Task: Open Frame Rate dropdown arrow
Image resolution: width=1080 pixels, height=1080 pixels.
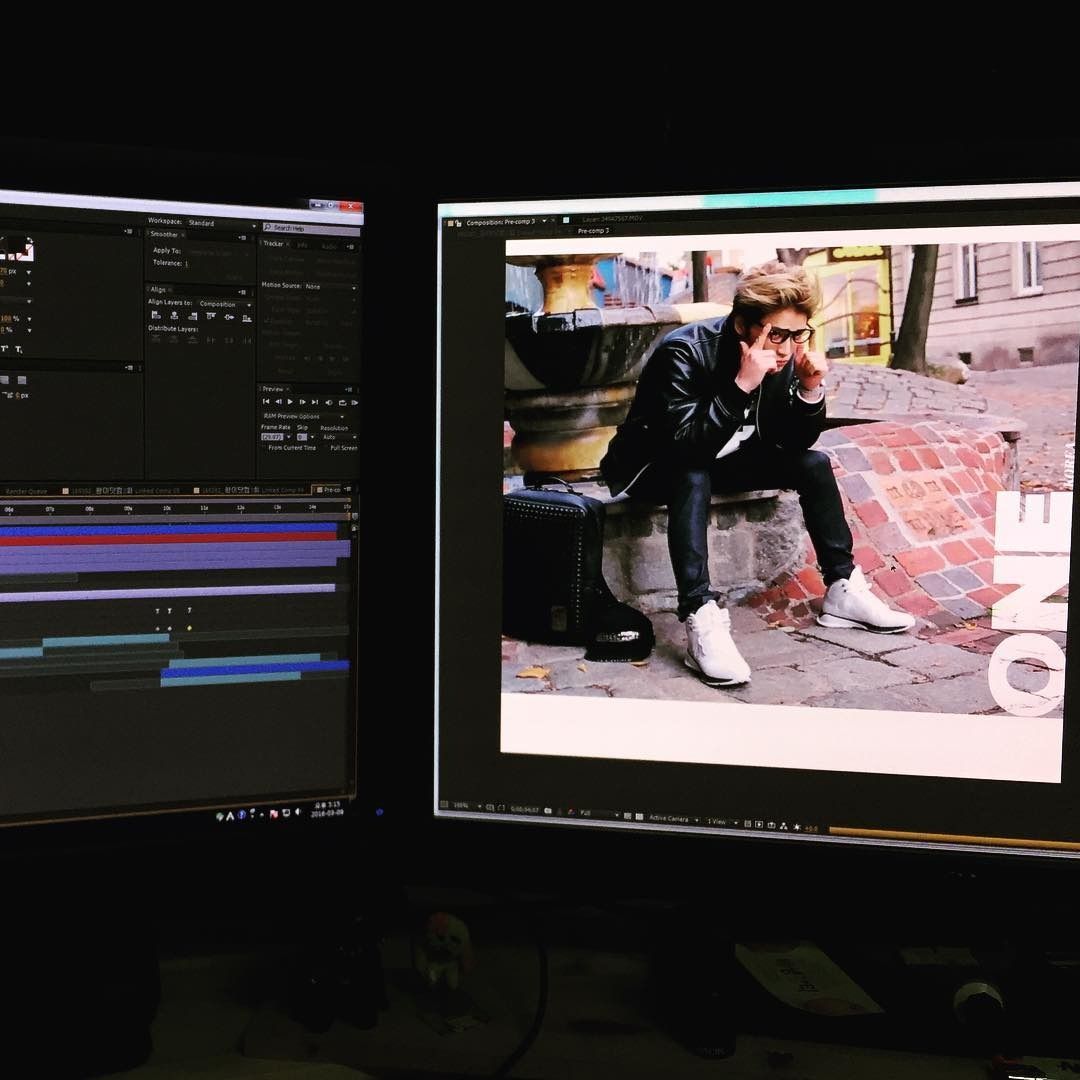Action: (289, 437)
